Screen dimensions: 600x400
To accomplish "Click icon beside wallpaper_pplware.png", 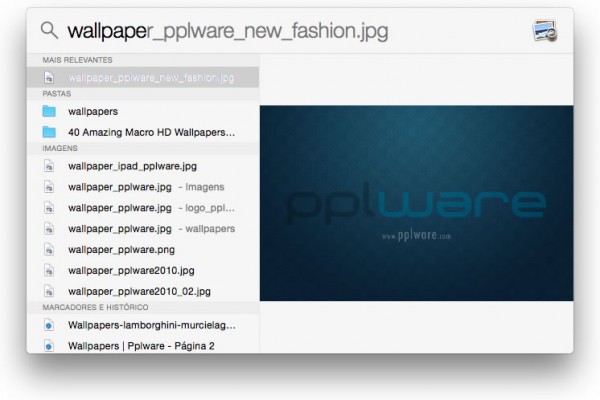I will click(x=49, y=250).
